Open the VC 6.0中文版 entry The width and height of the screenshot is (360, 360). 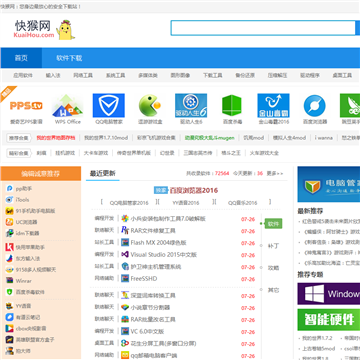147,331
